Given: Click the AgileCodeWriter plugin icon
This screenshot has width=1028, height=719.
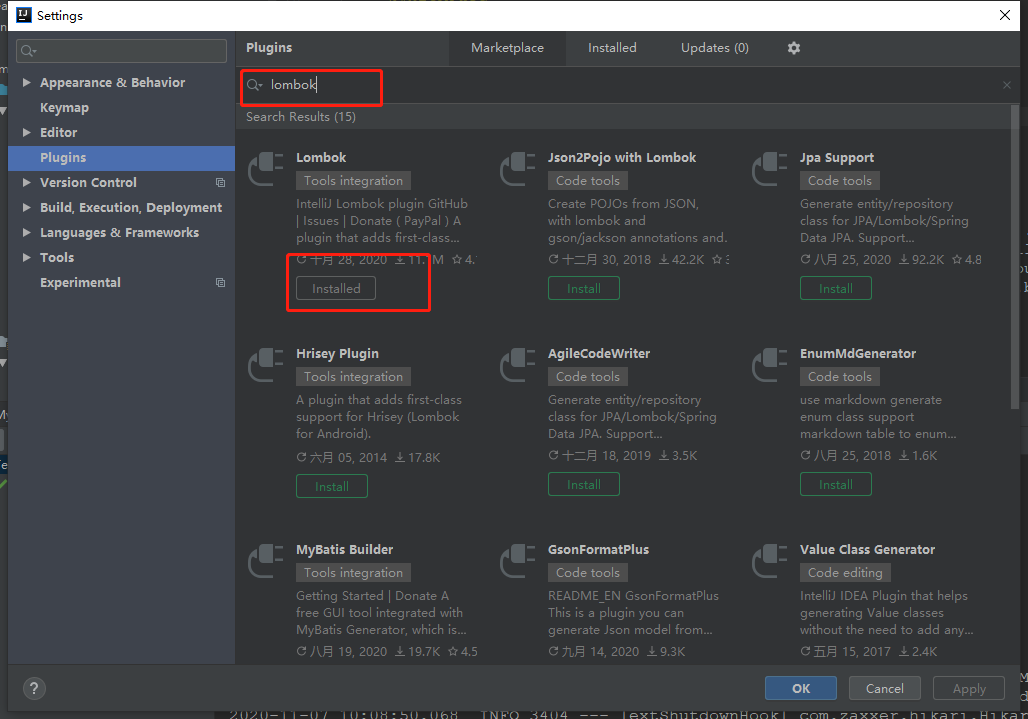Looking at the screenshot, I should click(x=518, y=365).
